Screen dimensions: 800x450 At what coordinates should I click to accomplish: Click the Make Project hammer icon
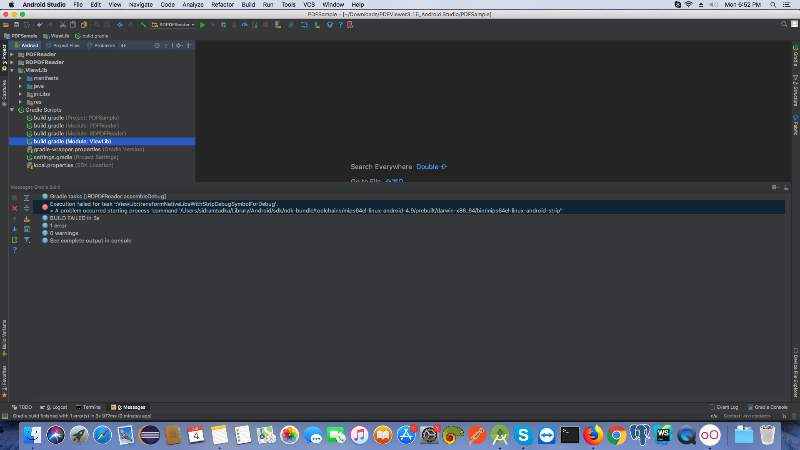141,24
